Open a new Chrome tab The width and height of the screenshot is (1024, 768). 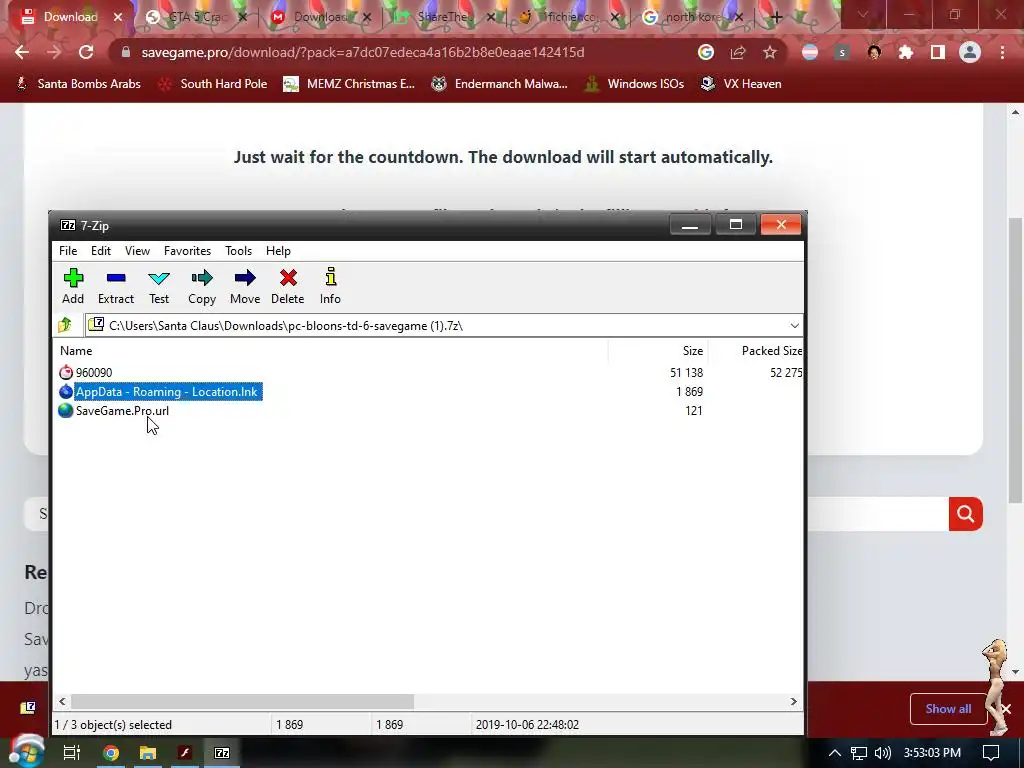click(776, 17)
